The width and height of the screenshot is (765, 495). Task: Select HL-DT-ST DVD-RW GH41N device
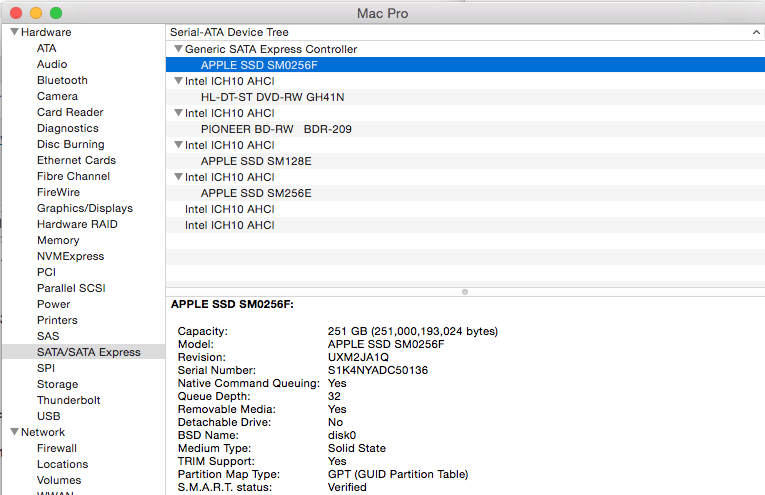465,97
